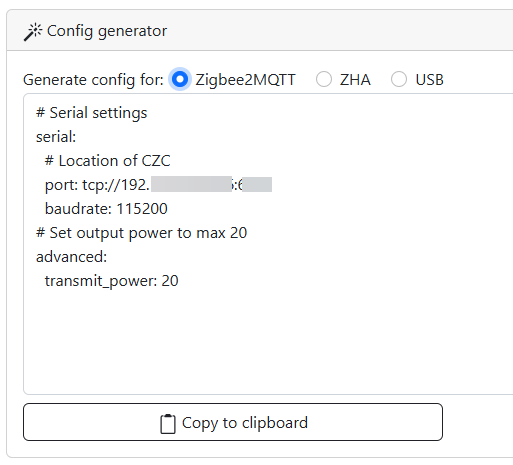Place cursor on '# Location of CZC' comment
This screenshot has height=465, width=513.
click(108, 161)
